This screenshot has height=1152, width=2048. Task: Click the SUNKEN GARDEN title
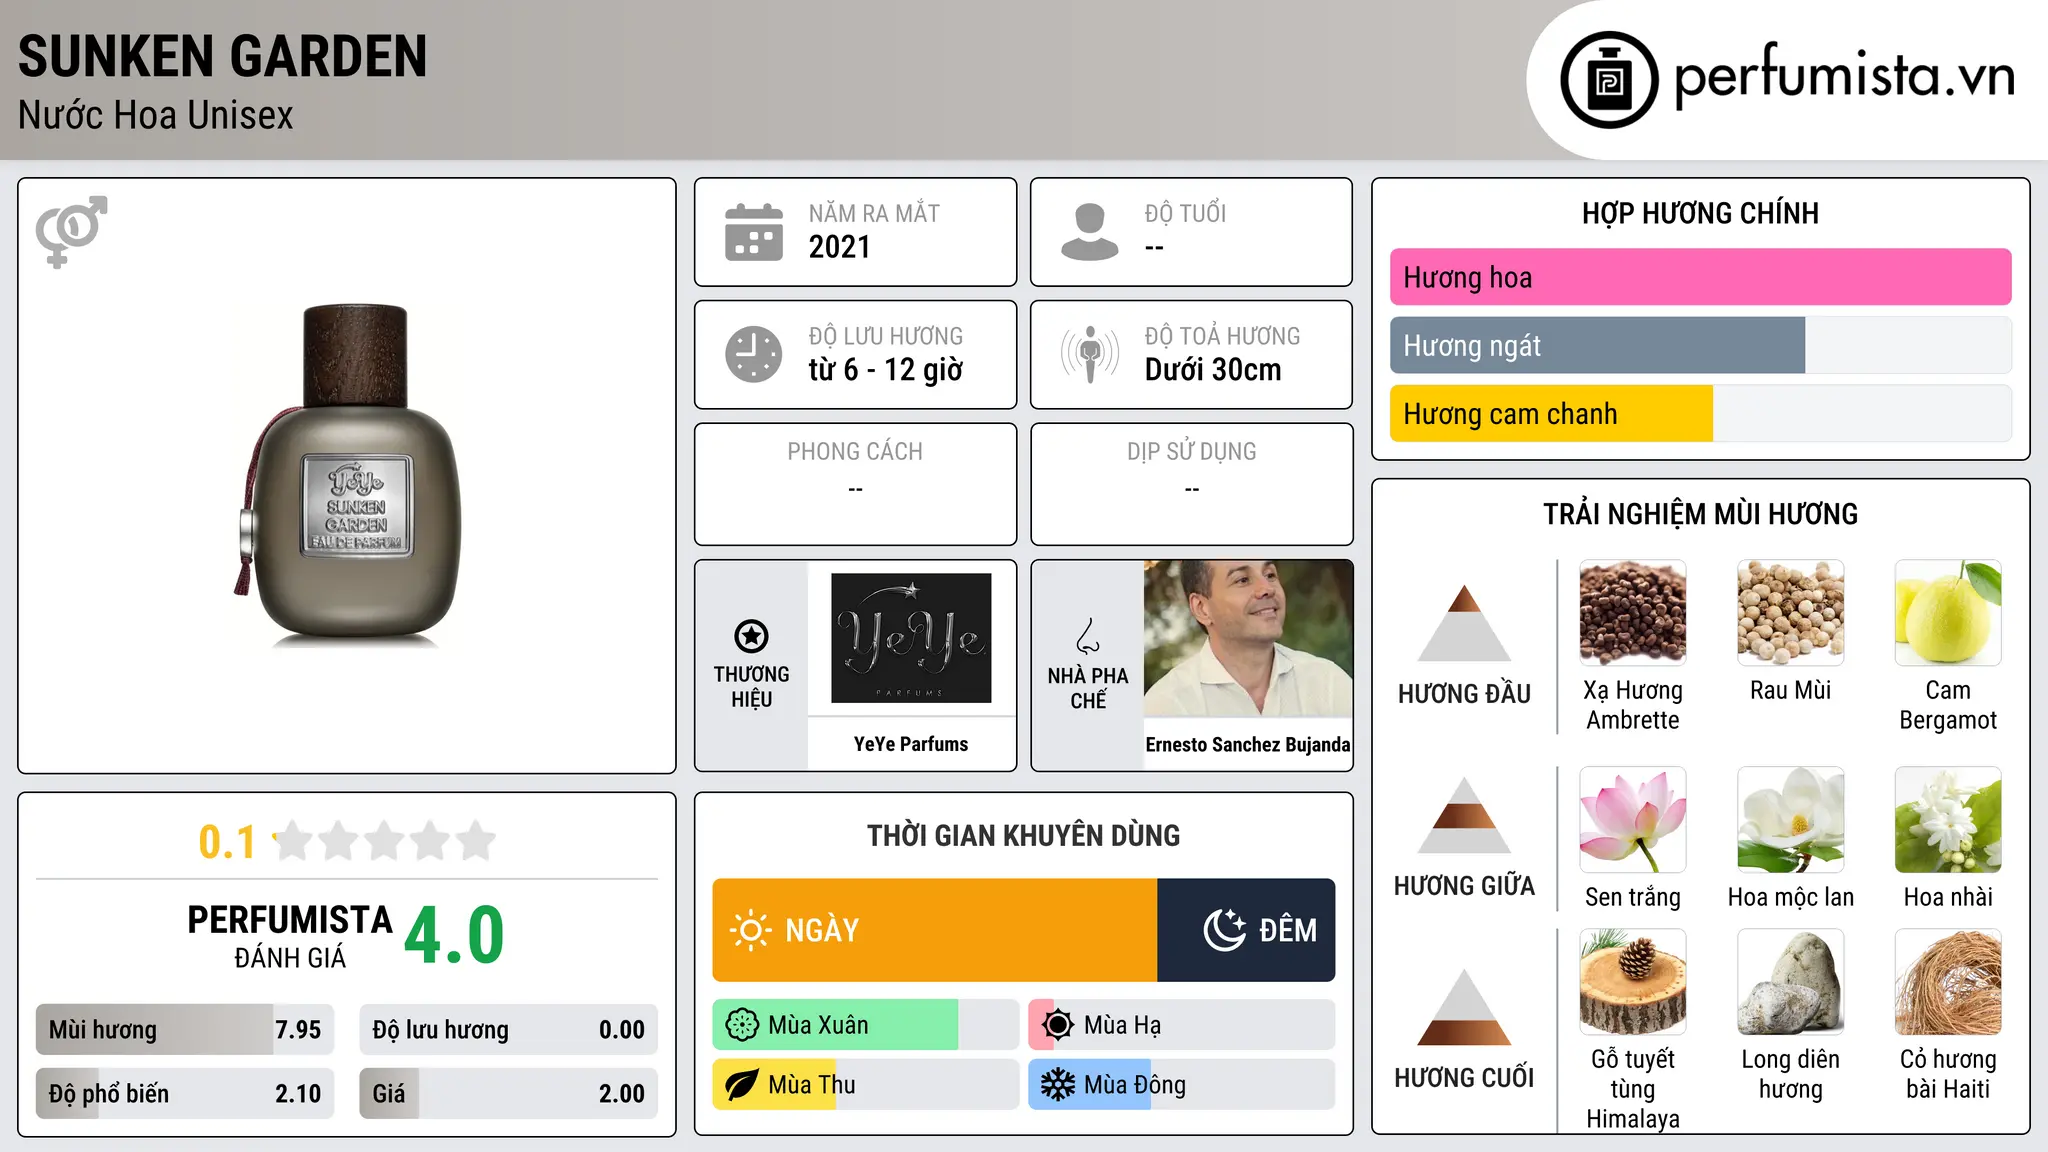[222, 56]
